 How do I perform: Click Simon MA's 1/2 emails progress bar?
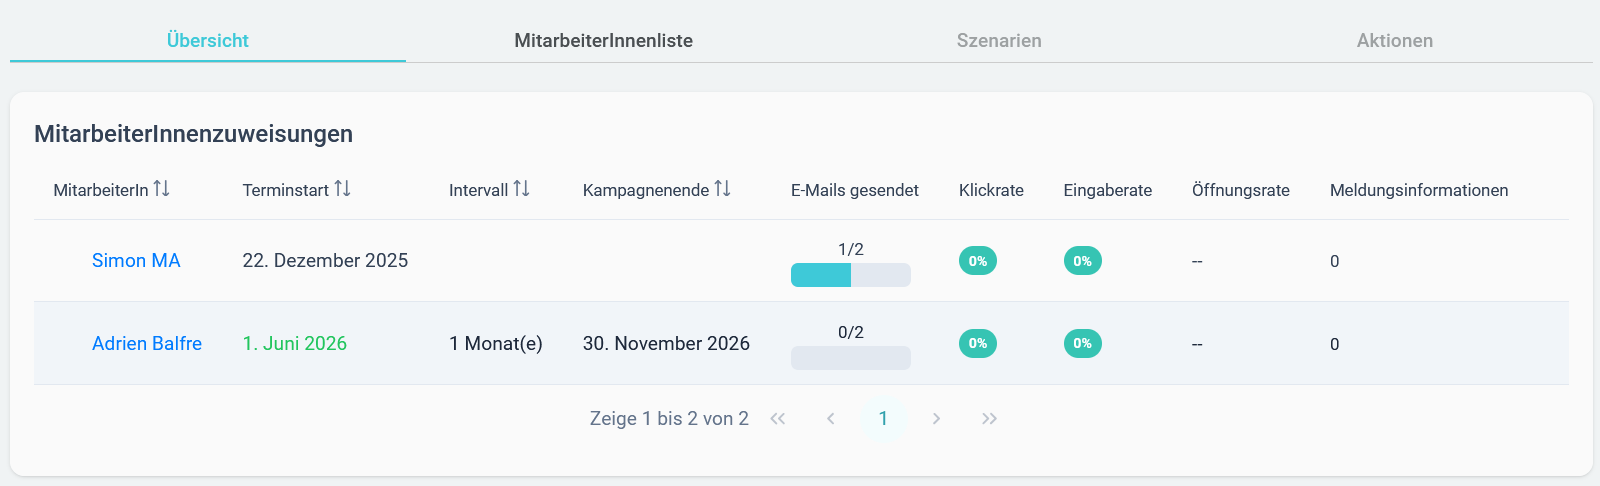851,275
